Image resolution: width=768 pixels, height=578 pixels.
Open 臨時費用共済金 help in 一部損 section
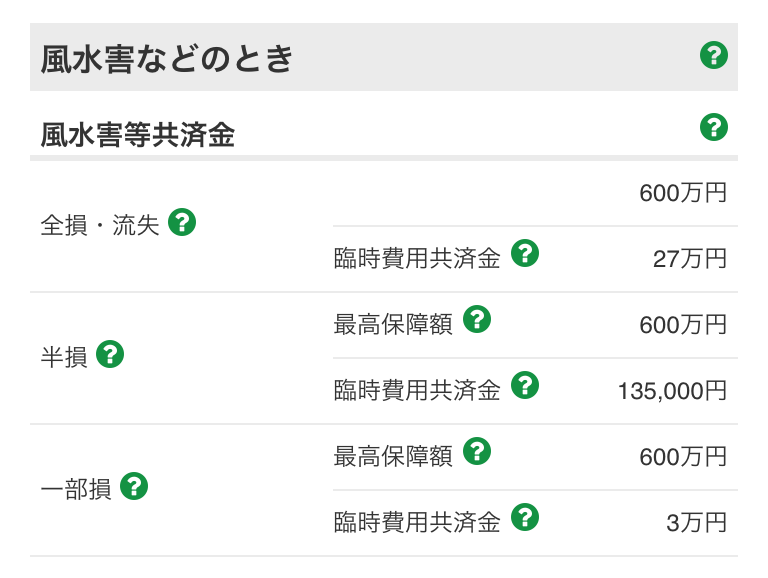525,517
